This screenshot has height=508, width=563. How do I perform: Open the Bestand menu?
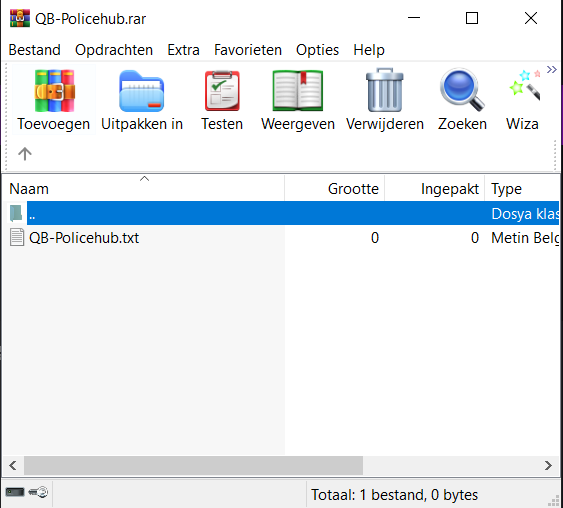click(x=34, y=50)
